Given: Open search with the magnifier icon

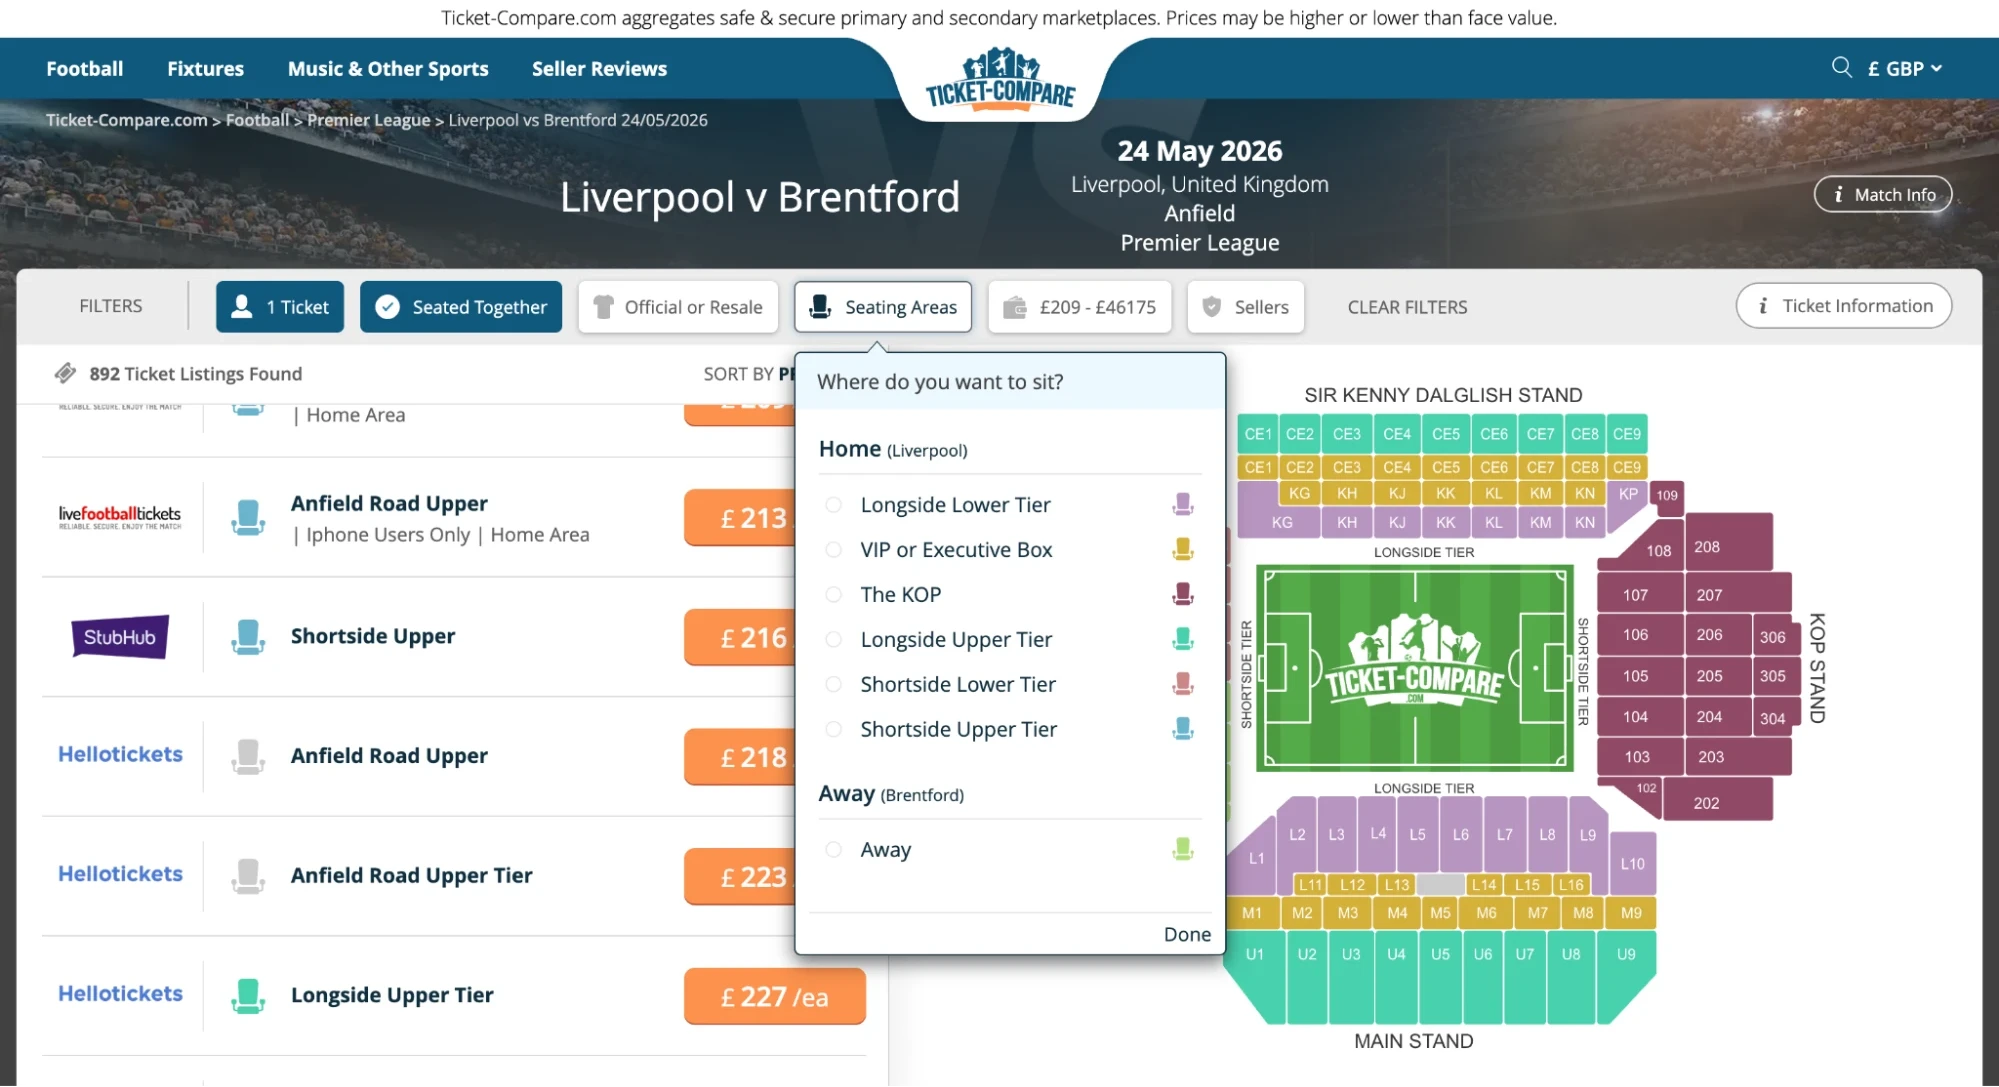Looking at the screenshot, I should click(x=1843, y=67).
